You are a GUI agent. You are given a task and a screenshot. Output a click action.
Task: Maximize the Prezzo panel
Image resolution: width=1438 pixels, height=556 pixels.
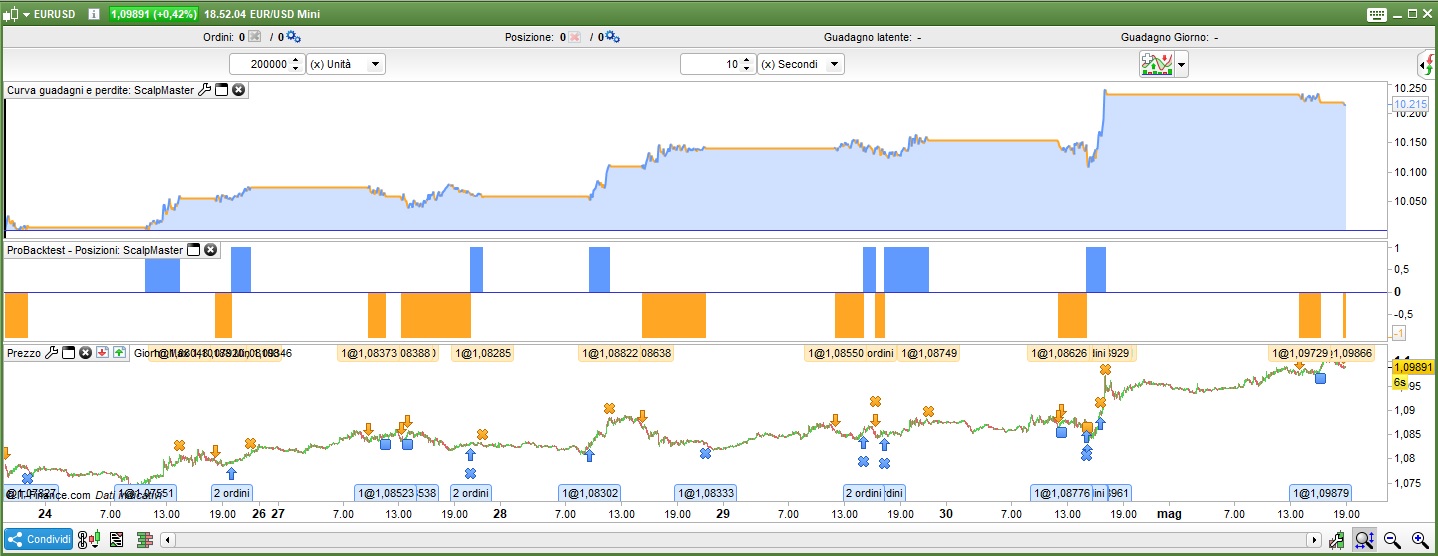click(x=69, y=353)
